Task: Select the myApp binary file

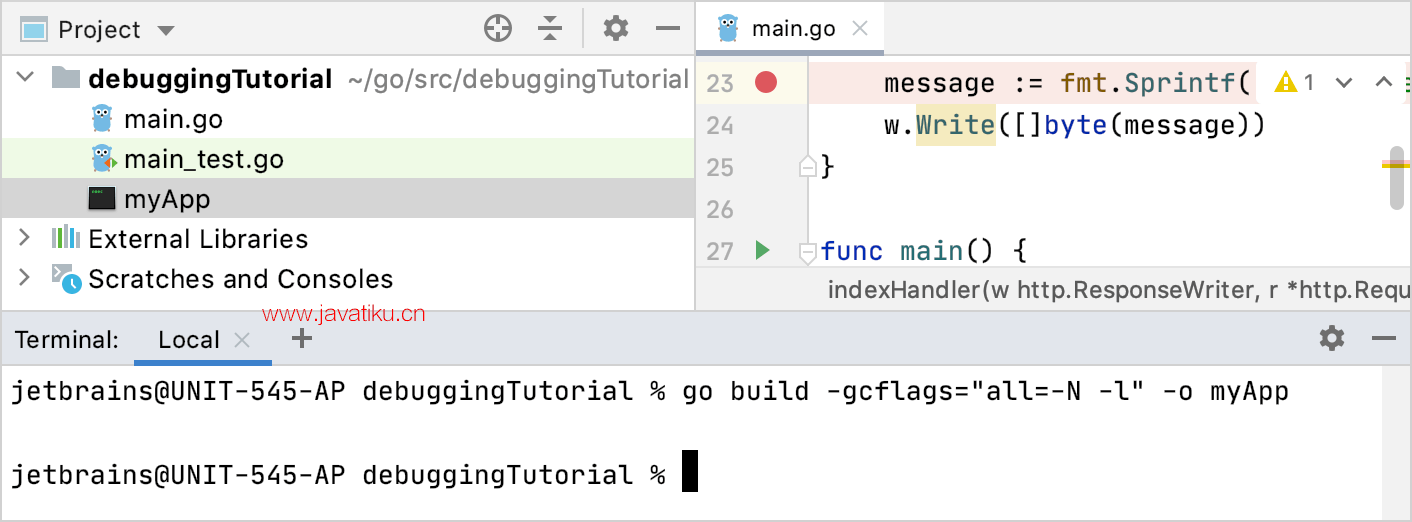Action: coord(346,199)
